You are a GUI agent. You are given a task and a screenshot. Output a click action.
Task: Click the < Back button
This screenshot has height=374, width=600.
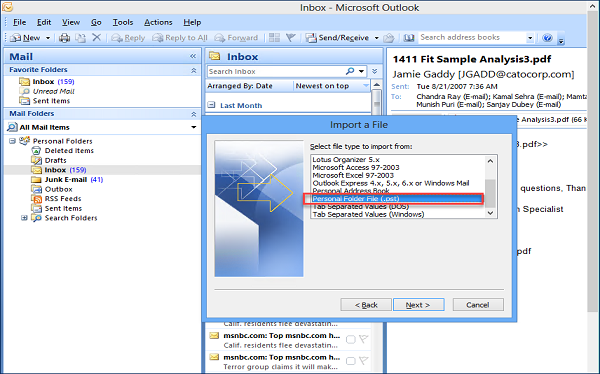coord(366,305)
